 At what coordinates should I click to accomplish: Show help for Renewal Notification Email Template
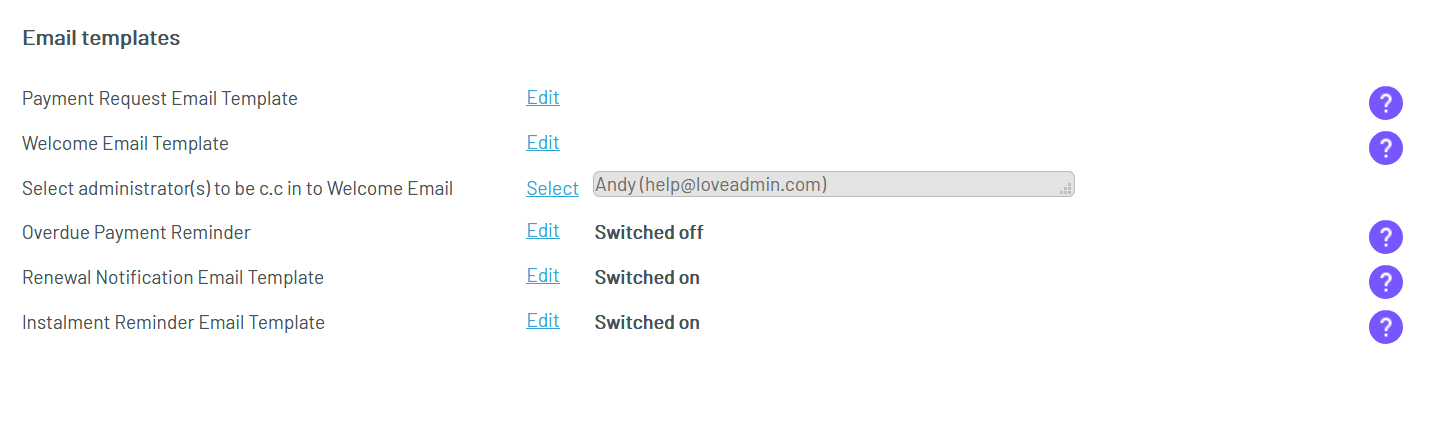1385,282
